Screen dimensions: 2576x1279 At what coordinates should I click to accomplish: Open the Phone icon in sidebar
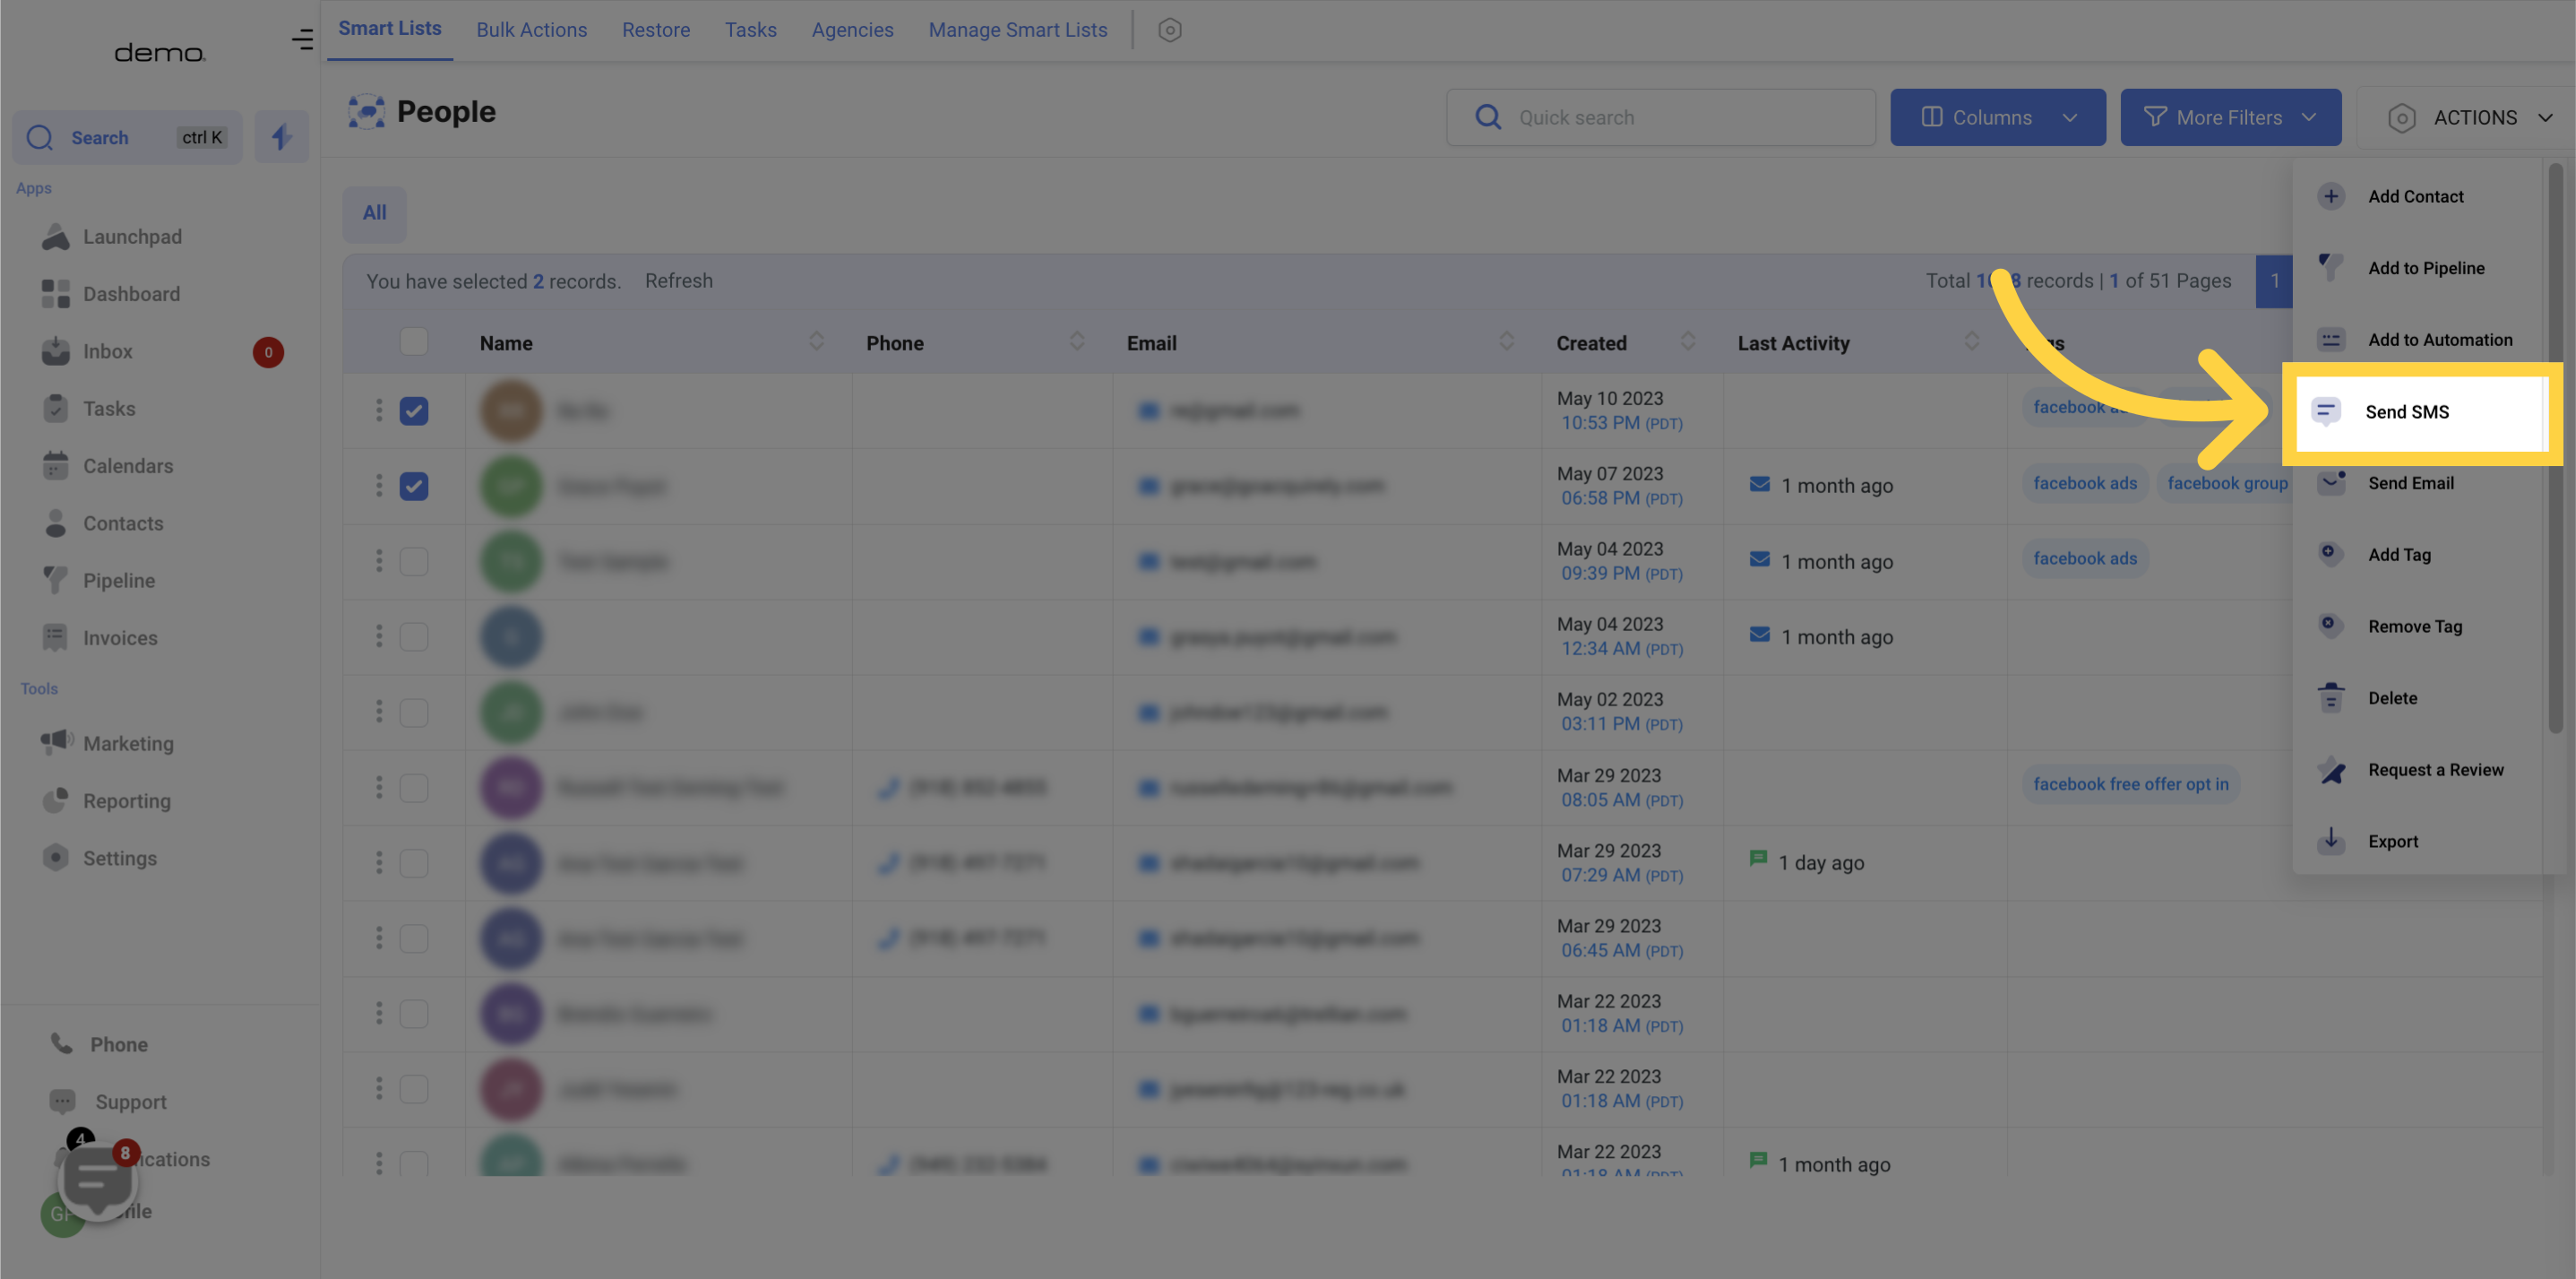(x=62, y=1043)
